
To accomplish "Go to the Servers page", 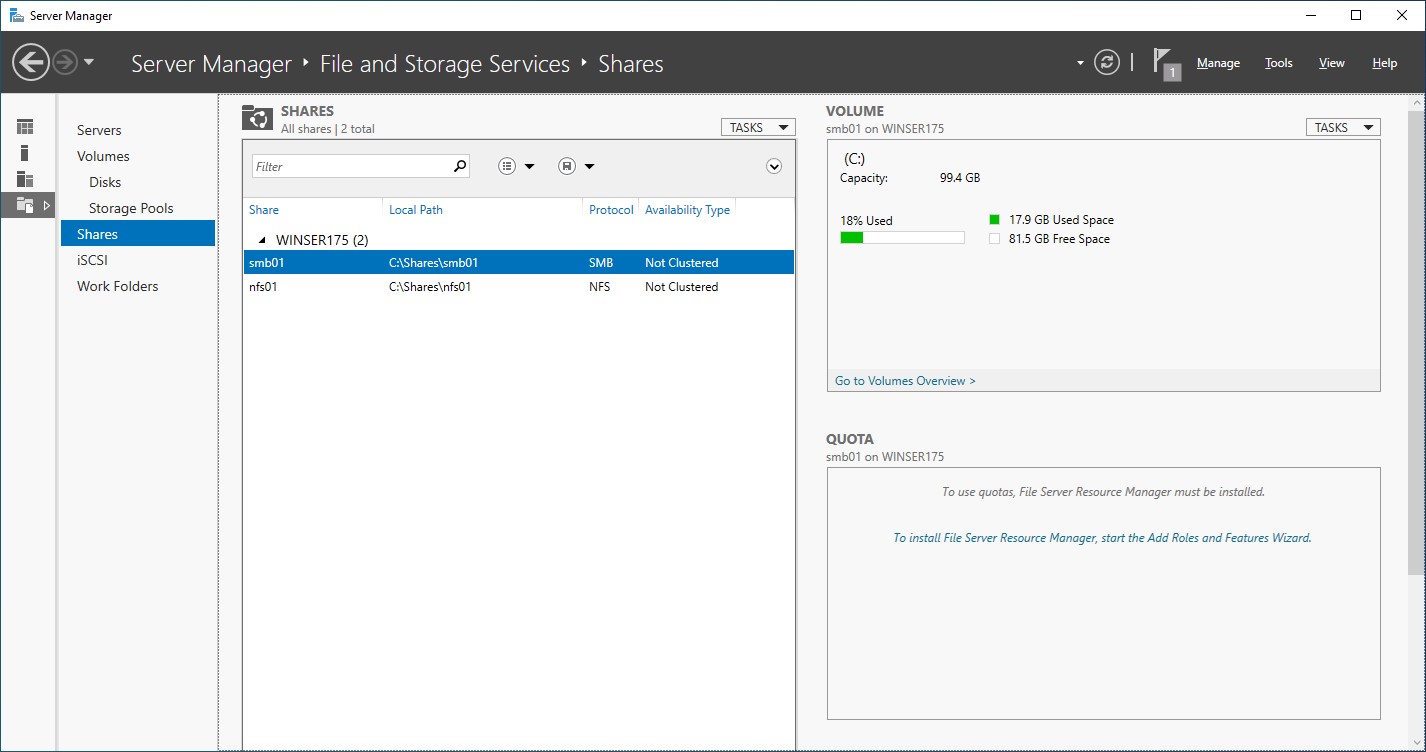I will pyautogui.click(x=99, y=130).
